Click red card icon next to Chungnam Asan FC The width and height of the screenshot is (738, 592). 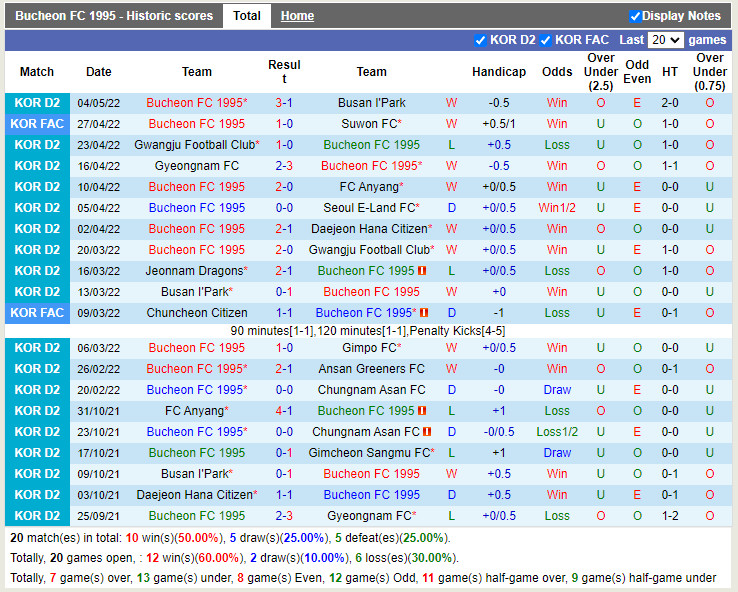click(x=427, y=432)
